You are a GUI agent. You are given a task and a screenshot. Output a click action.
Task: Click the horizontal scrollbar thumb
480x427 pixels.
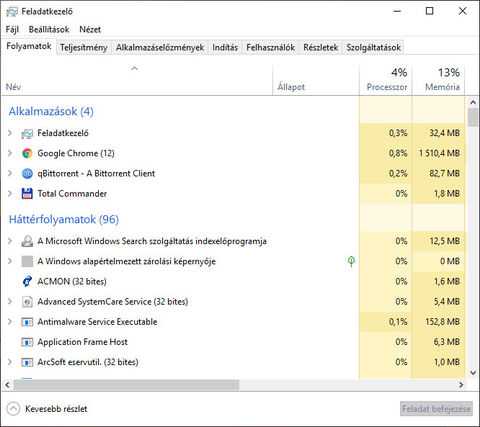coord(126,385)
